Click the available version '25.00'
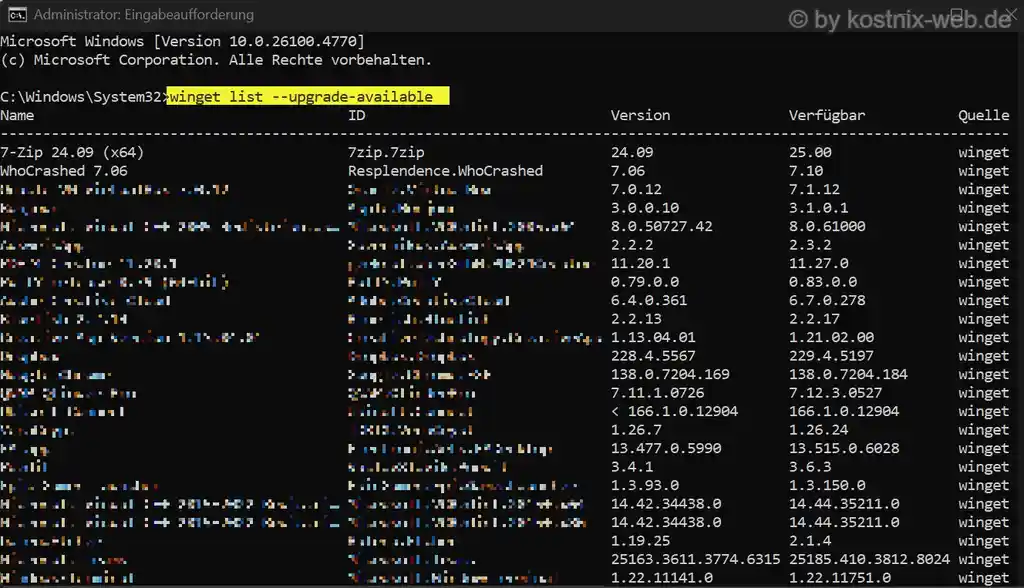The height and width of the screenshot is (588, 1024). coord(810,152)
